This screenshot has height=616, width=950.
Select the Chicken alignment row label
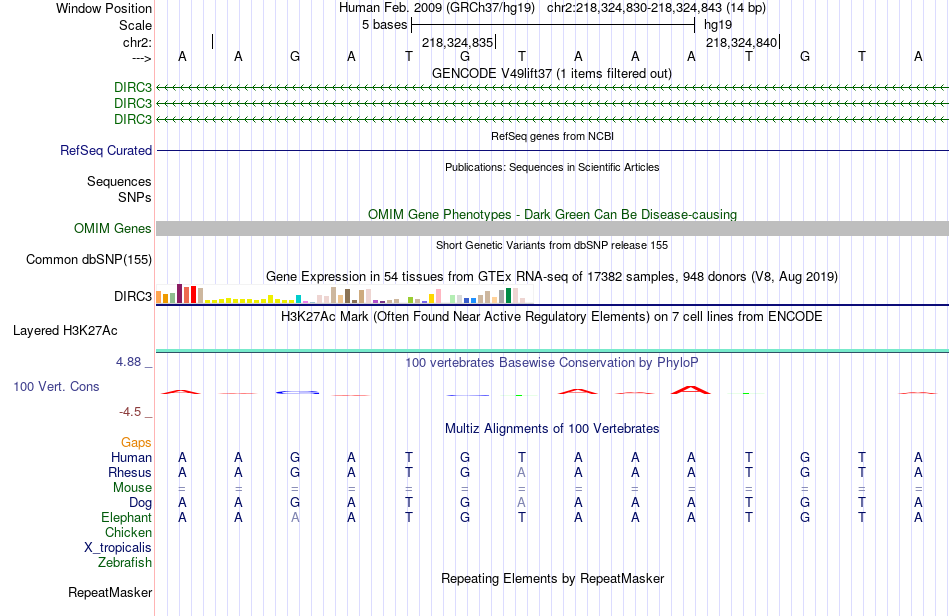[x=128, y=532]
